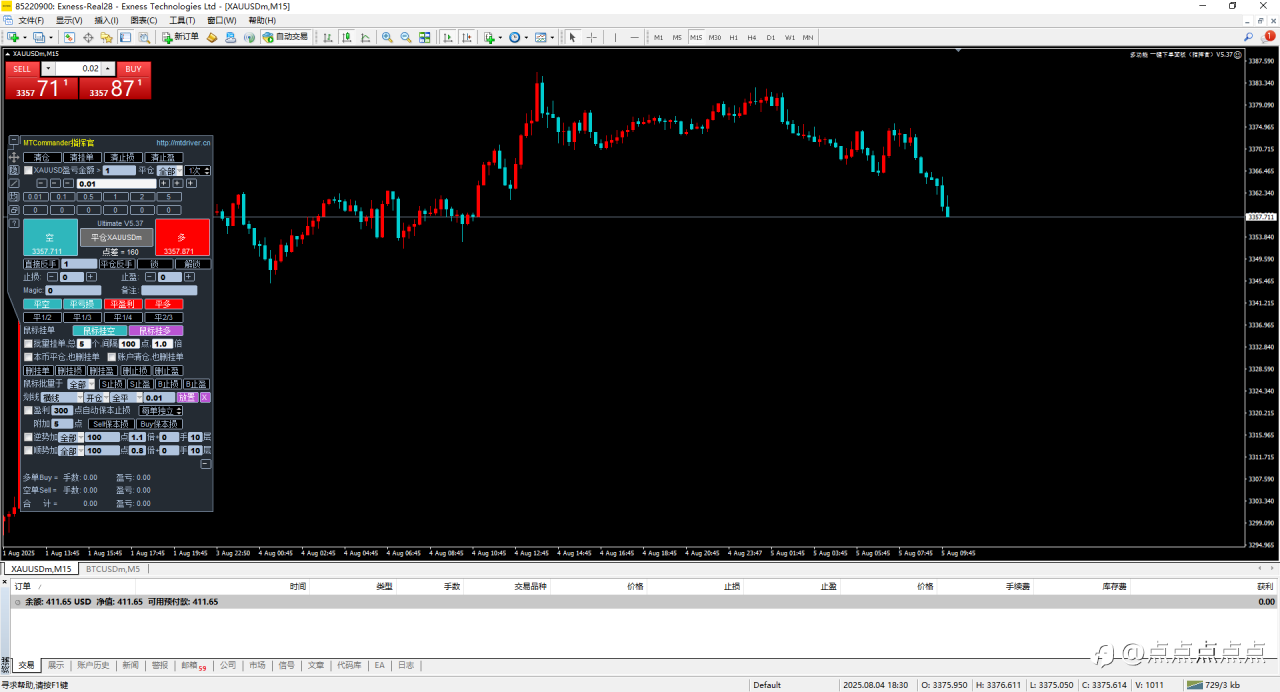Viewport: 1280px width, 692px height.
Task: Open 账户历史 terminal tab
Action: [x=93, y=665]
